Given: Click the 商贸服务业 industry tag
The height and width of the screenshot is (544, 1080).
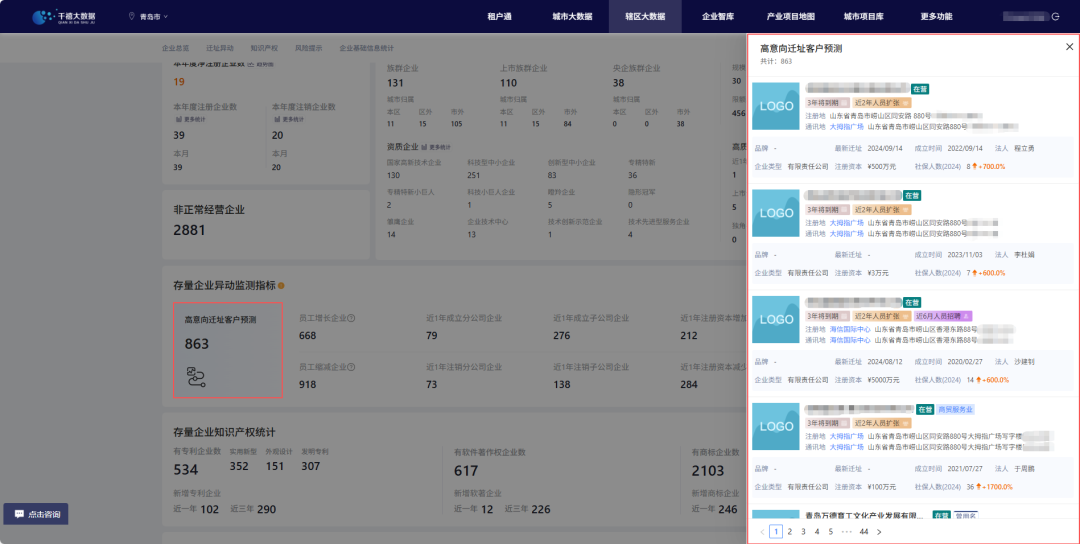Looking at the screenshot, I should click(x=955, y=409).
